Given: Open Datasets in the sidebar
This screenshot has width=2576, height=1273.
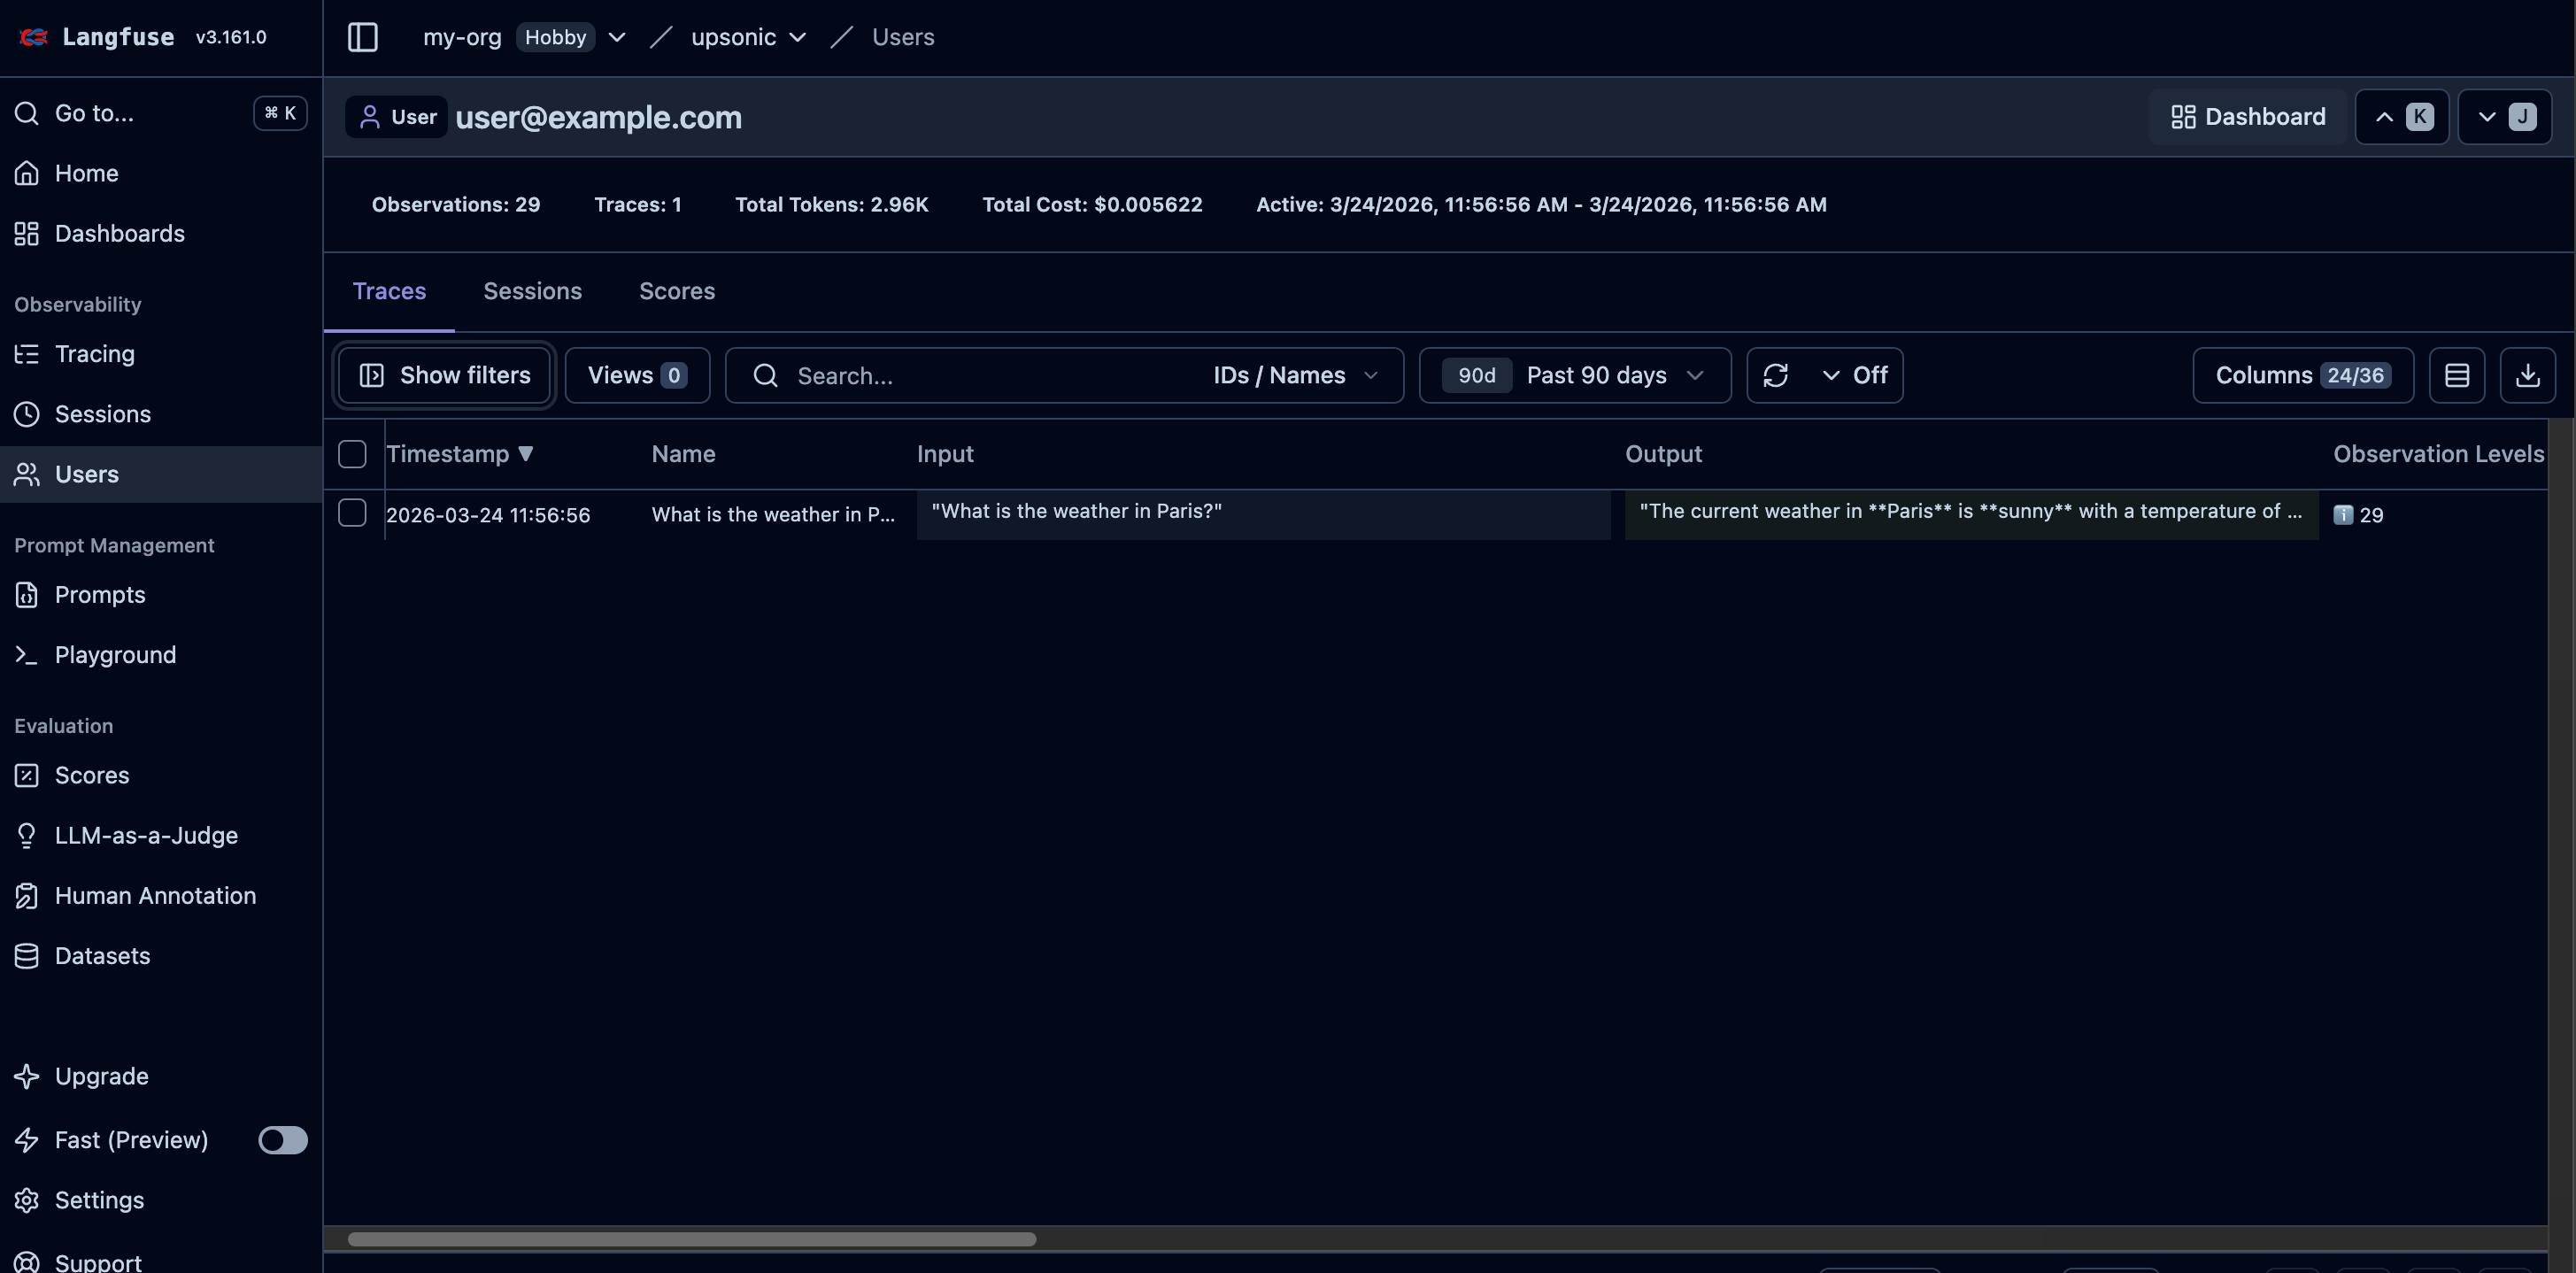Looking at the screenshot, I should click(161, 956).
